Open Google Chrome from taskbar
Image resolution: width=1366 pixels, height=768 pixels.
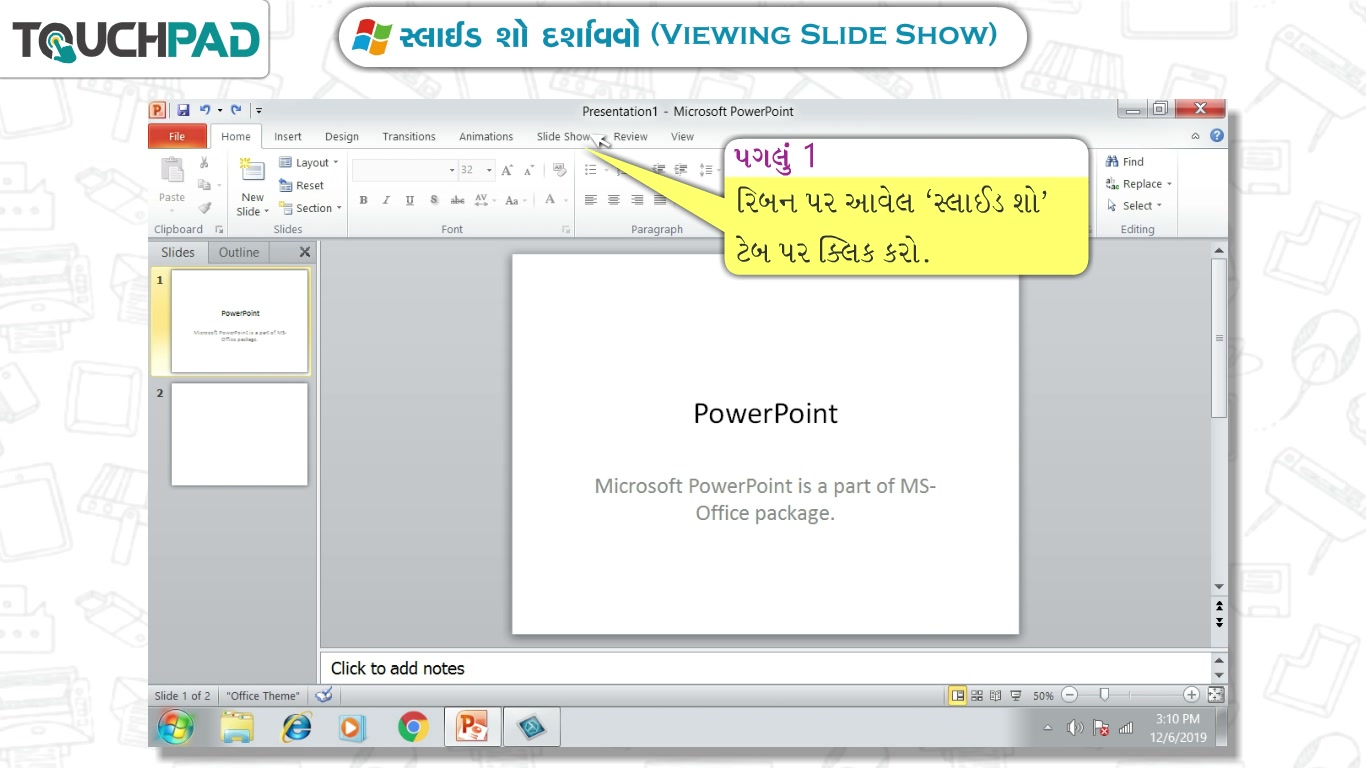point(413,727)
